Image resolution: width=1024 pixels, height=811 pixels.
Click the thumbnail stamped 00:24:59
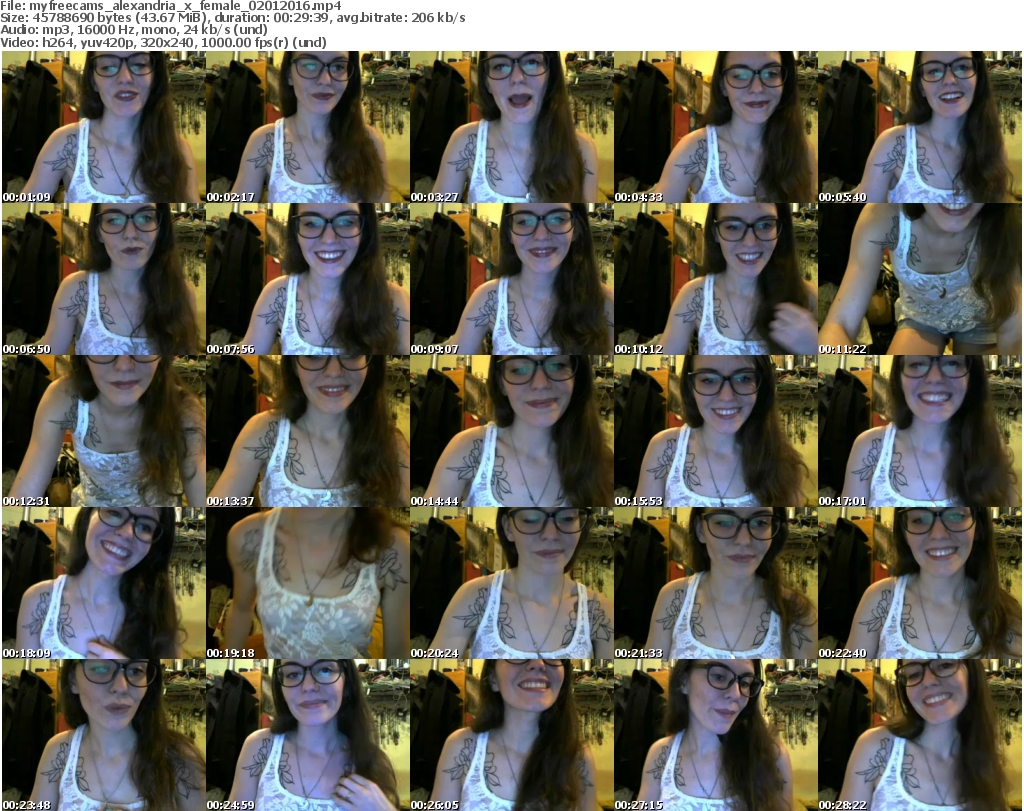(x=308, y=735)
